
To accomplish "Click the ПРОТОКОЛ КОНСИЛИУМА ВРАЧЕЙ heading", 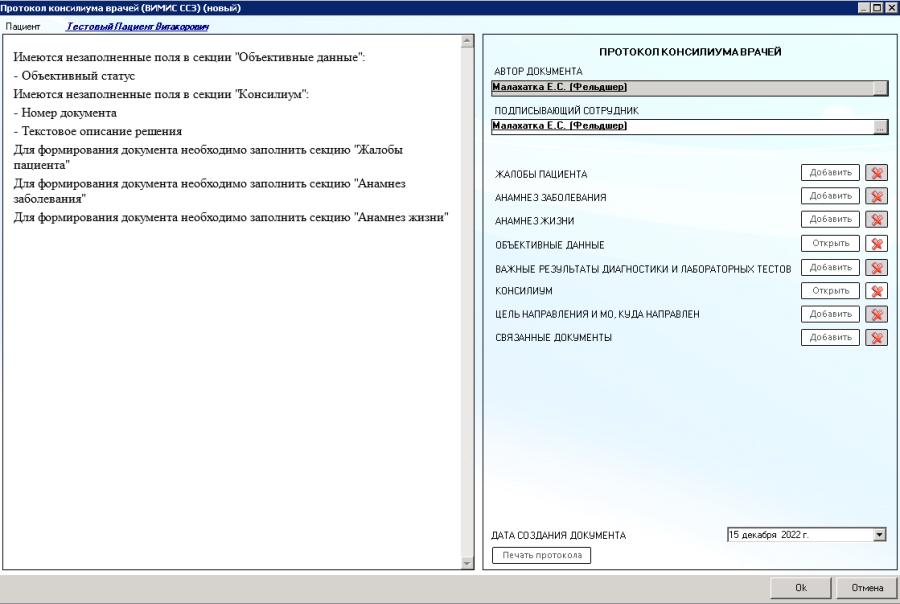I will coord(690,52).
